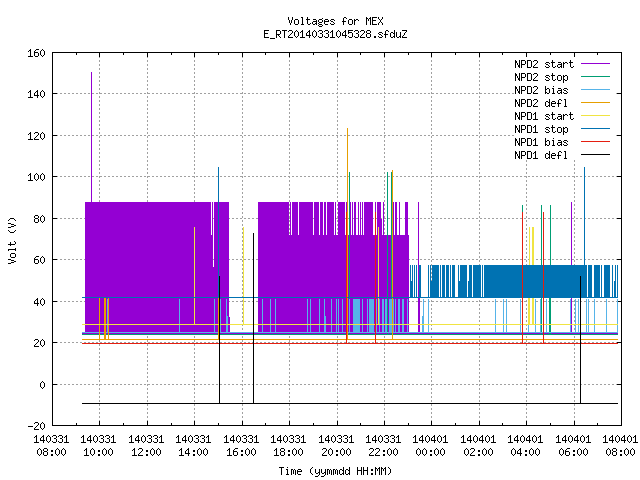Click the 140 y-axis tick label
The image size is (640, 480).
[36, 94]
